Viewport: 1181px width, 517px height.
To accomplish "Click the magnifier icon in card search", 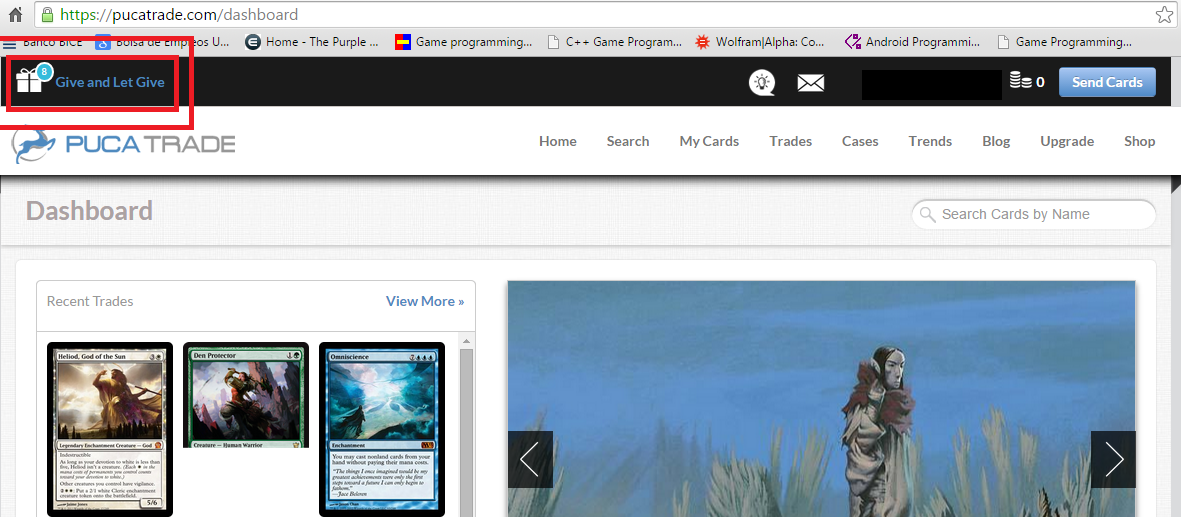I will point(927,215).
